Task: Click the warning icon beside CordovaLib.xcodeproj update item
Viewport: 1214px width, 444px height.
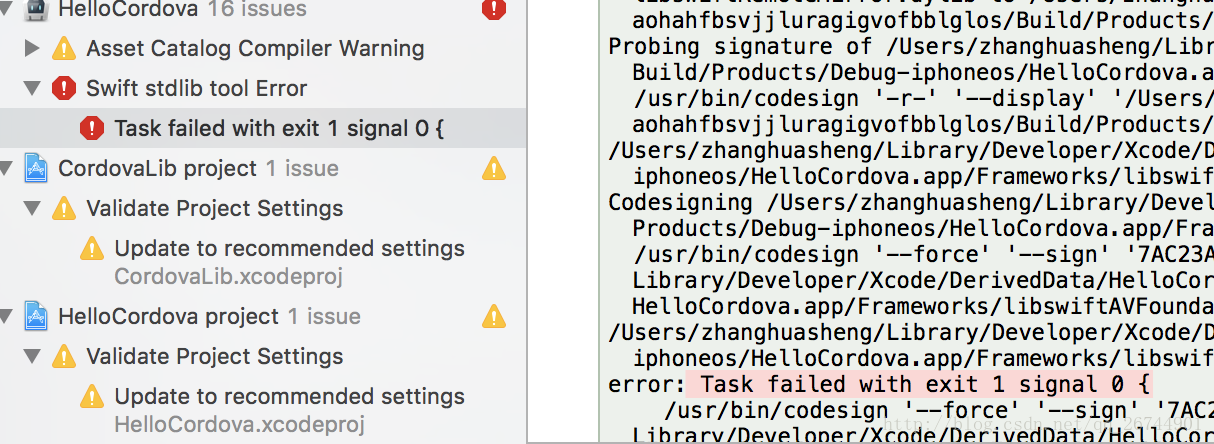Action: pos(92,248)
